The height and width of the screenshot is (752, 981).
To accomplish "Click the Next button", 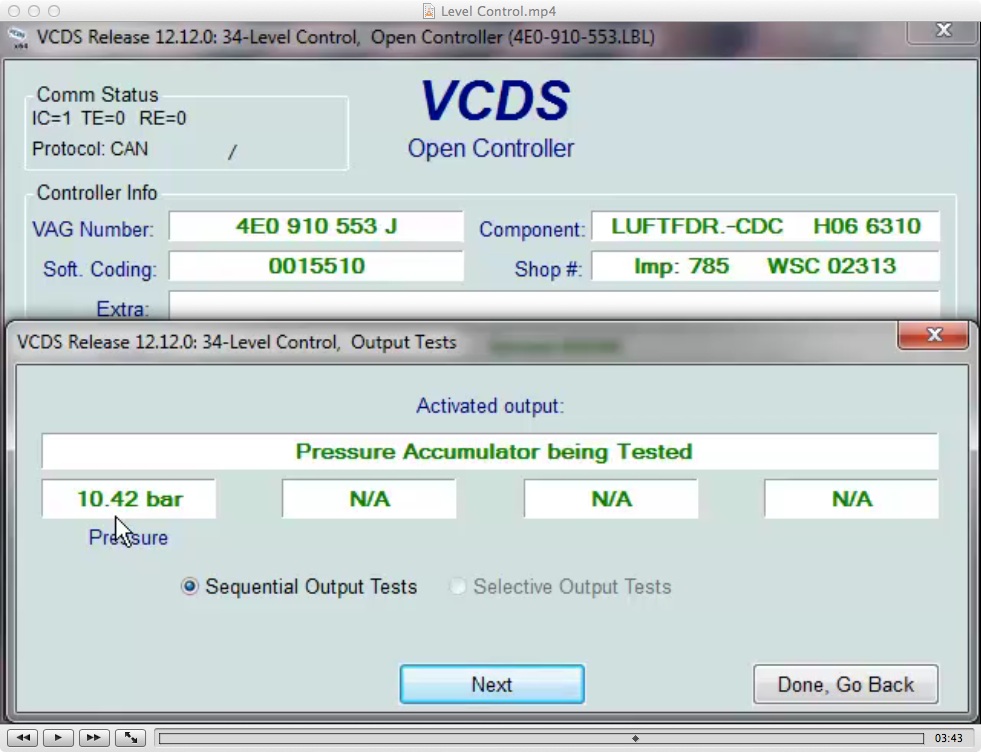I will (492, 684).
